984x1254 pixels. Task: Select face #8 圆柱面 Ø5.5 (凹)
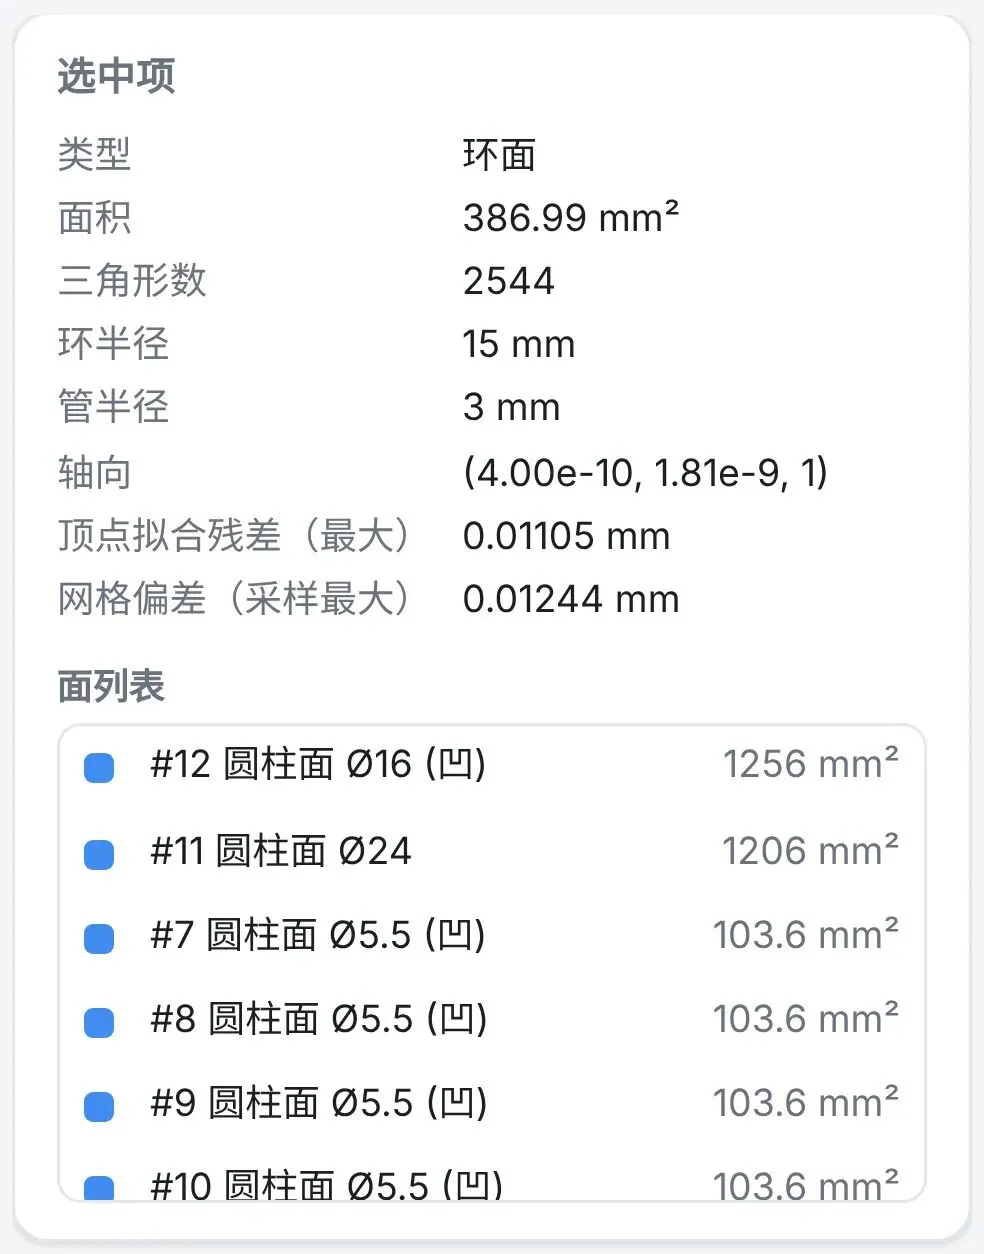coord(492,1020)
